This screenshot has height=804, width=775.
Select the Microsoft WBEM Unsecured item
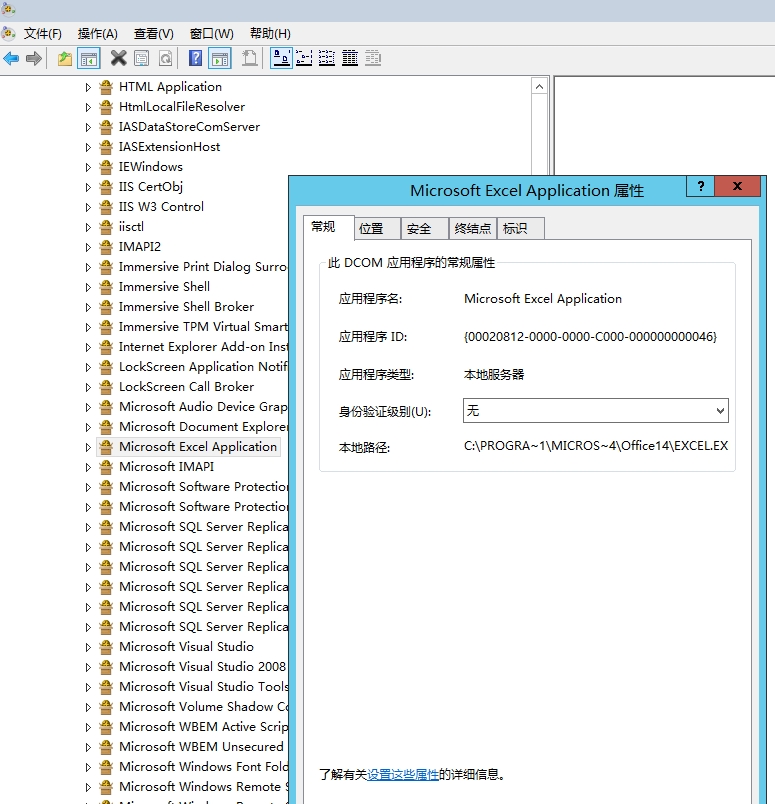coord(202,747)
